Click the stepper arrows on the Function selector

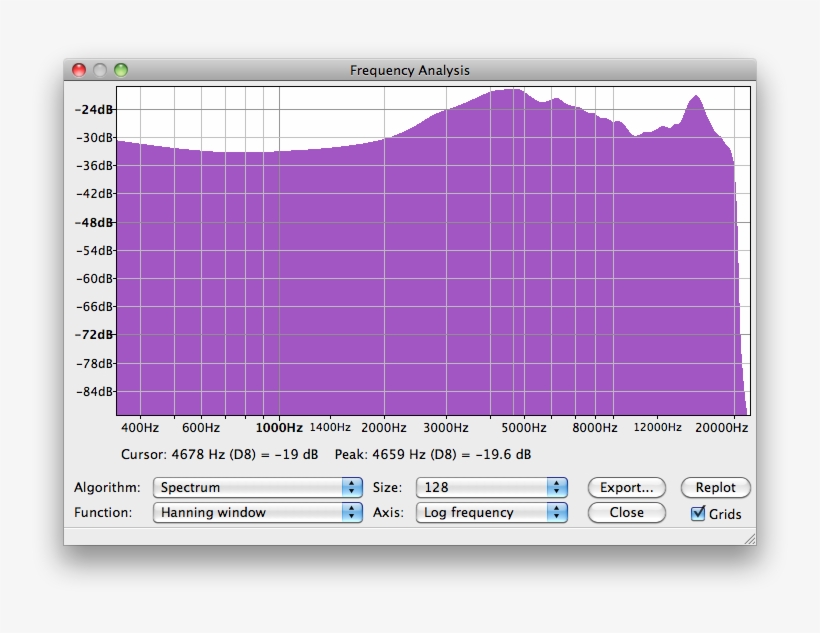click(352, 512)
